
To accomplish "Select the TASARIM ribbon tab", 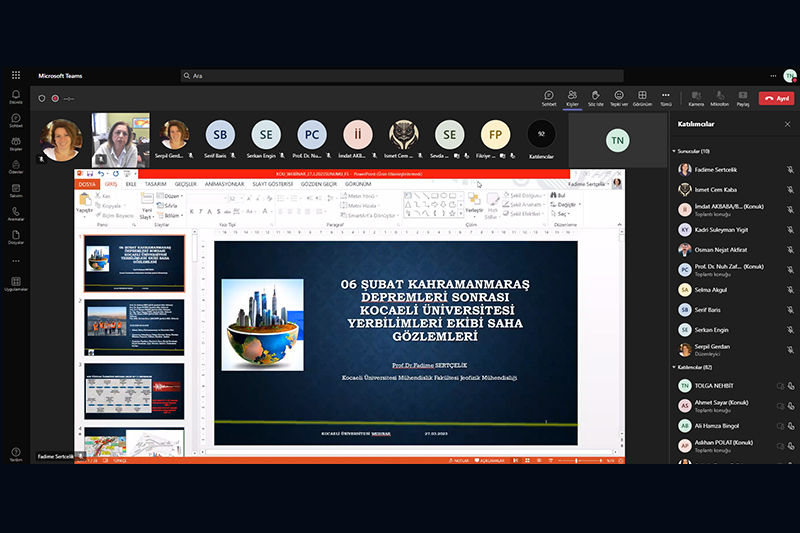I will point(155,184).
